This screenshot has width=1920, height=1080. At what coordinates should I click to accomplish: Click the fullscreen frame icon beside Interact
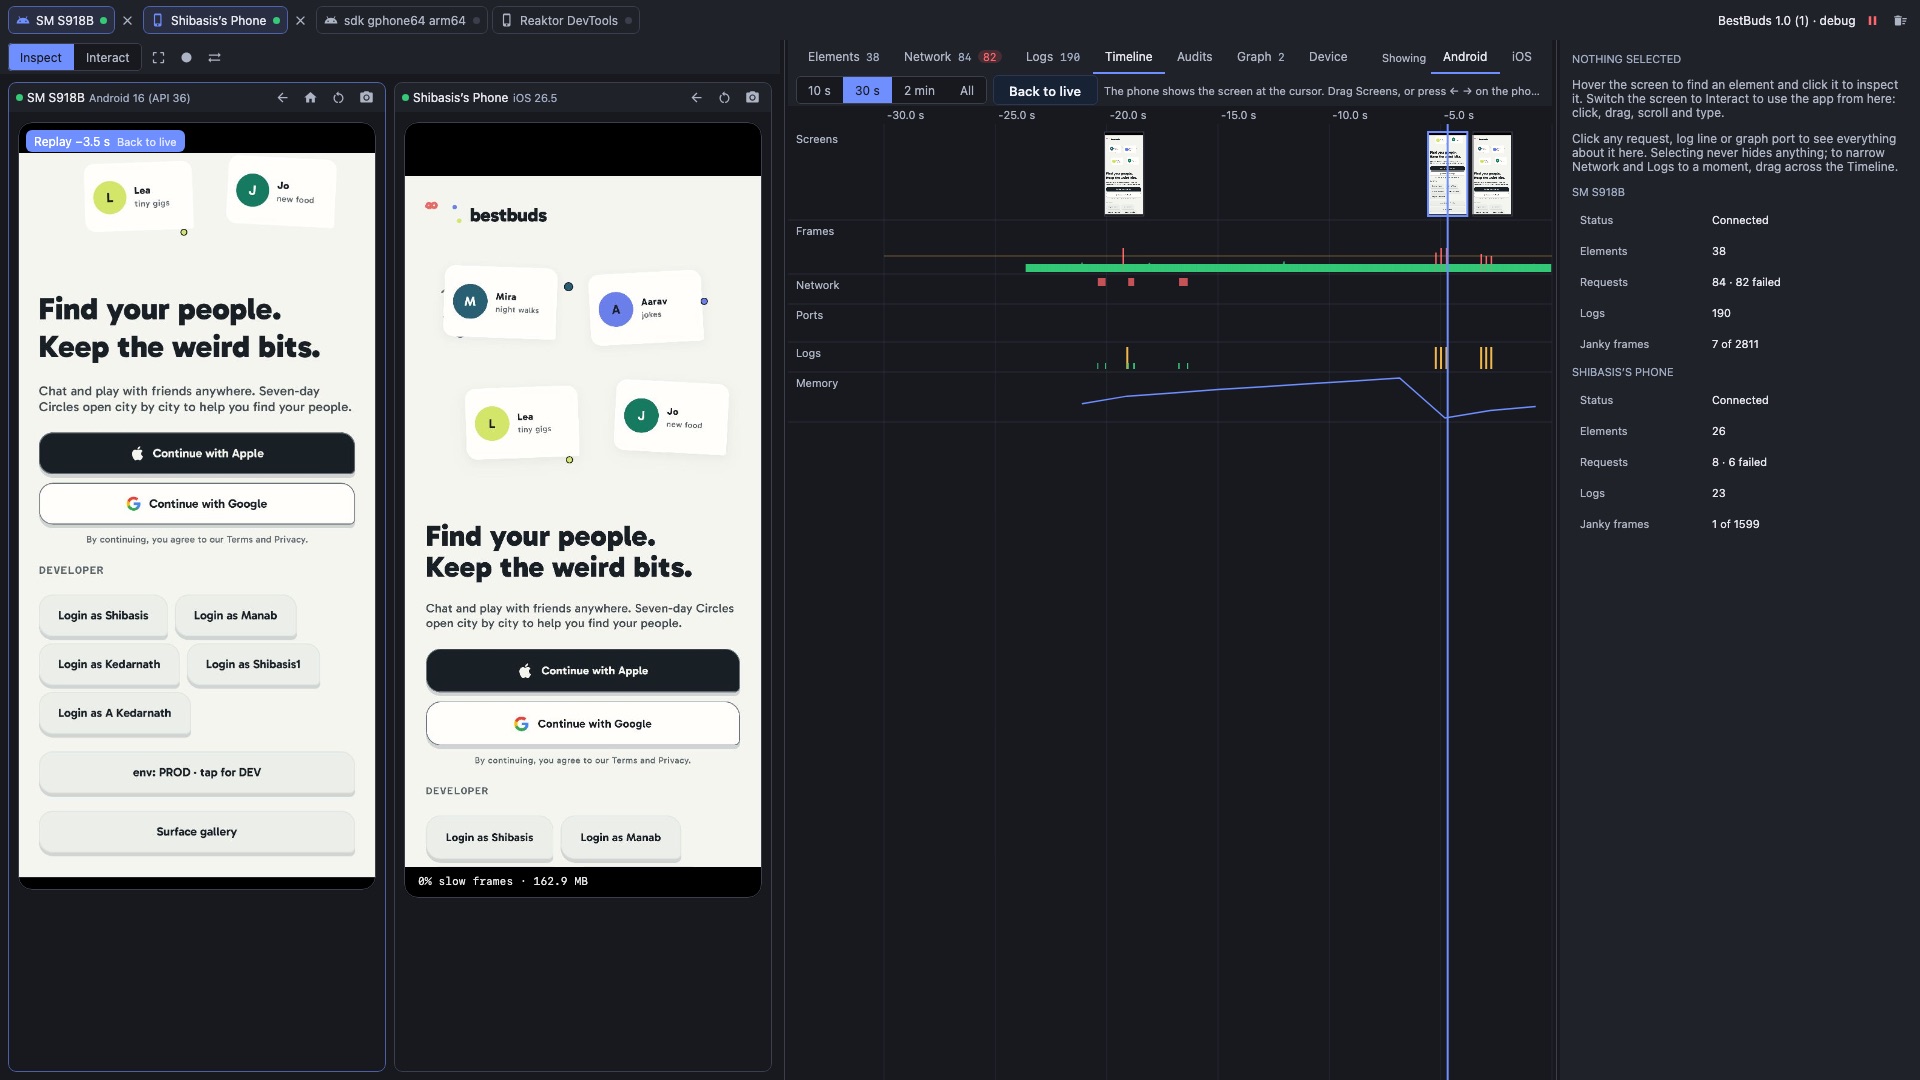[158, 58]
